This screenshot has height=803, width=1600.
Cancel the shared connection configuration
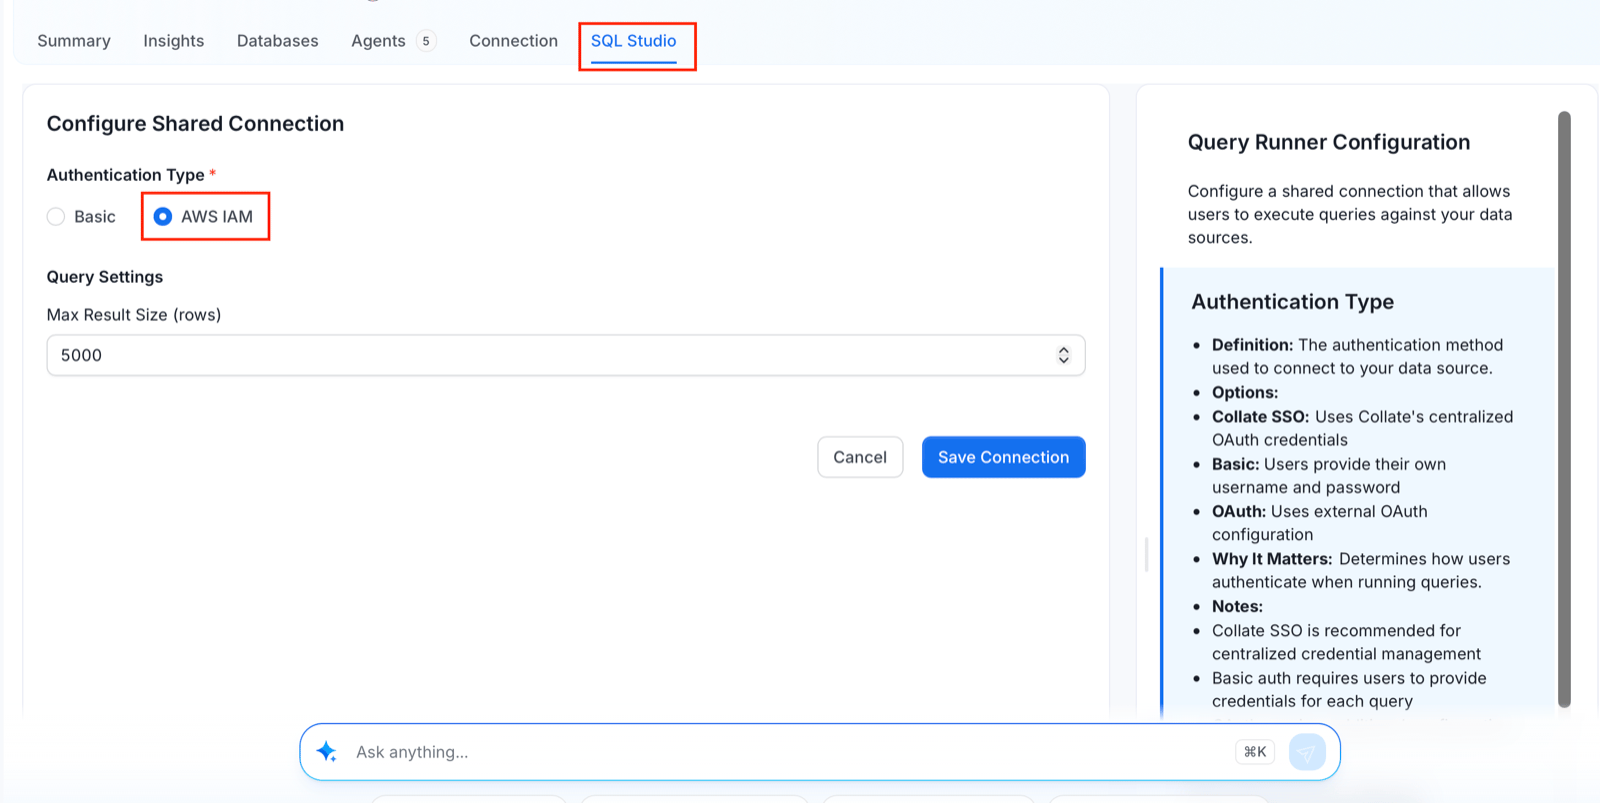[860, 457]
